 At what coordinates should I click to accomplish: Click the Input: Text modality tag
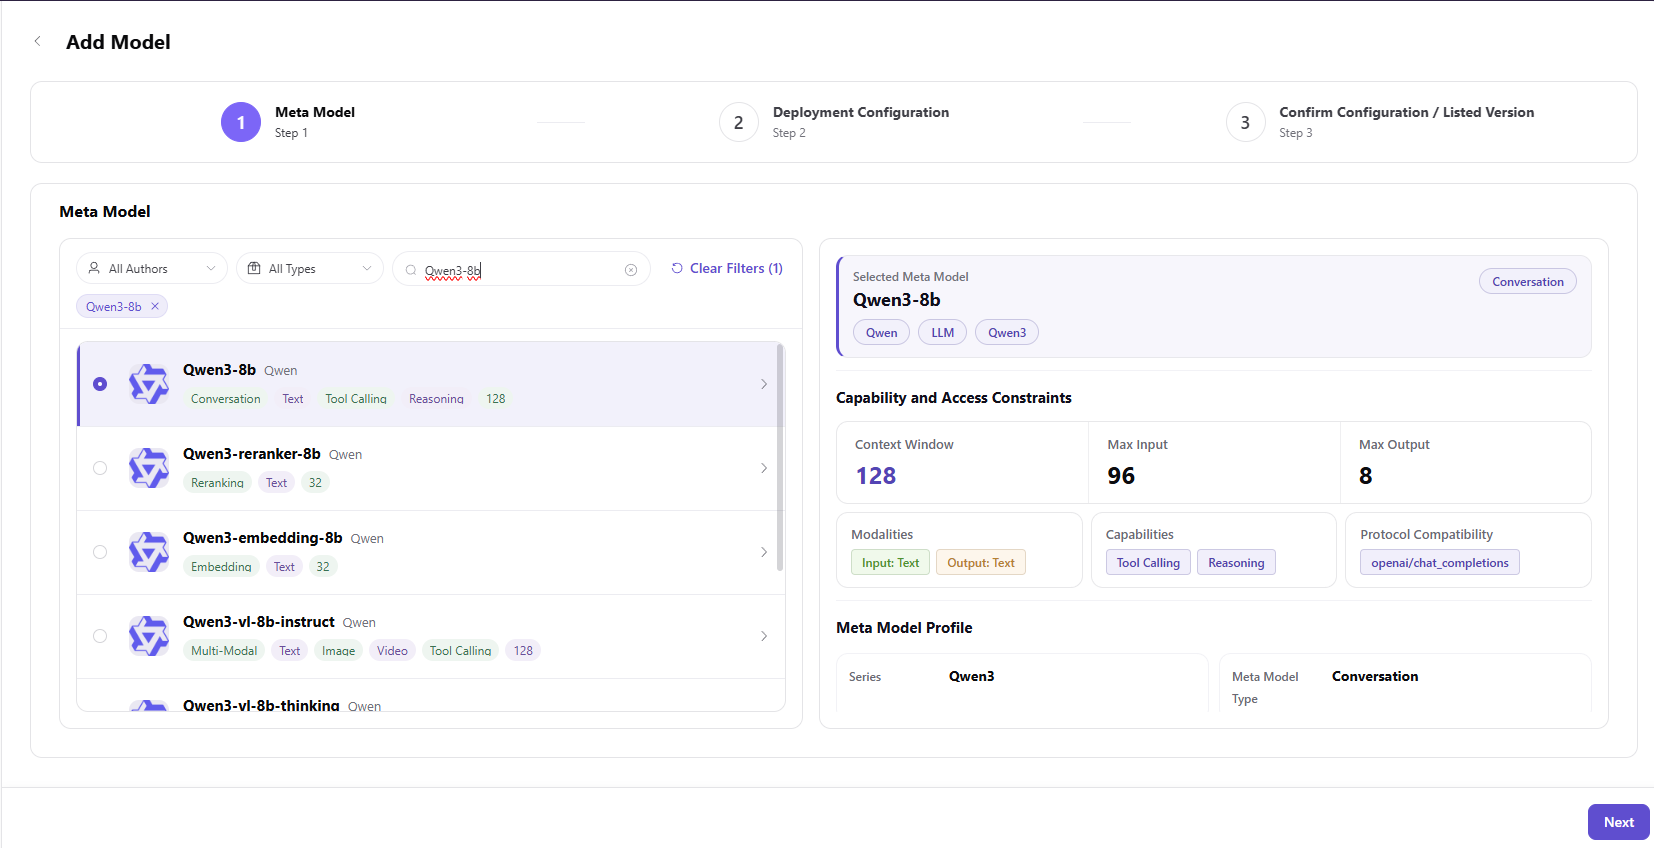pos(890,563)
